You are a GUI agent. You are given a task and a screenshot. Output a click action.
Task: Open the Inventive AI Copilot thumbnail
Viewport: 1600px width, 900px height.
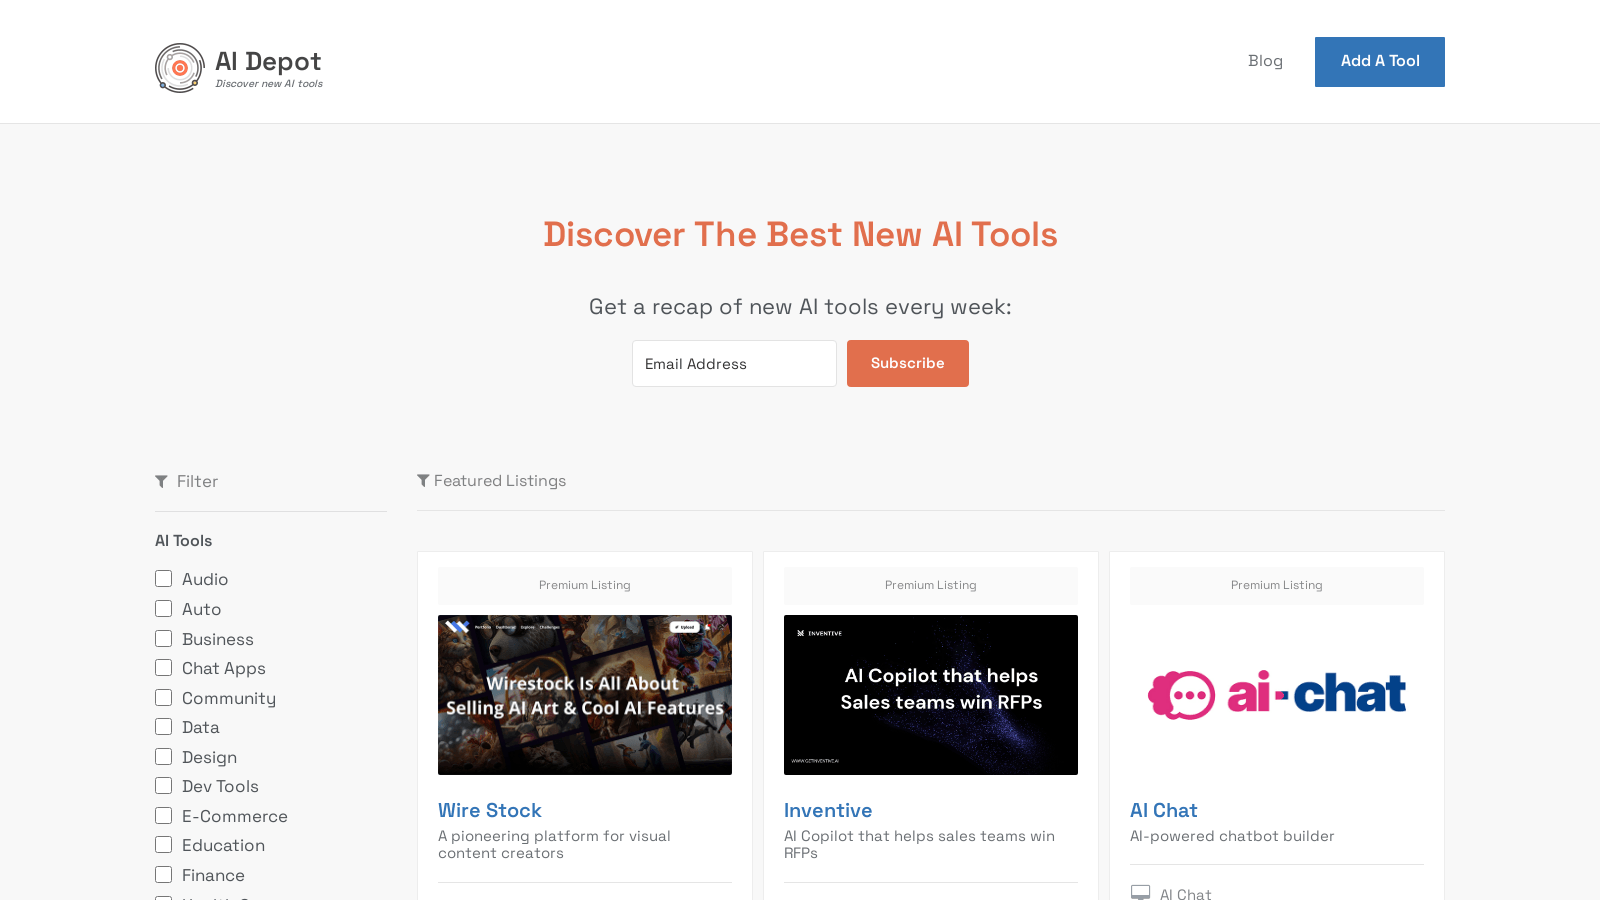pos(931,695)
